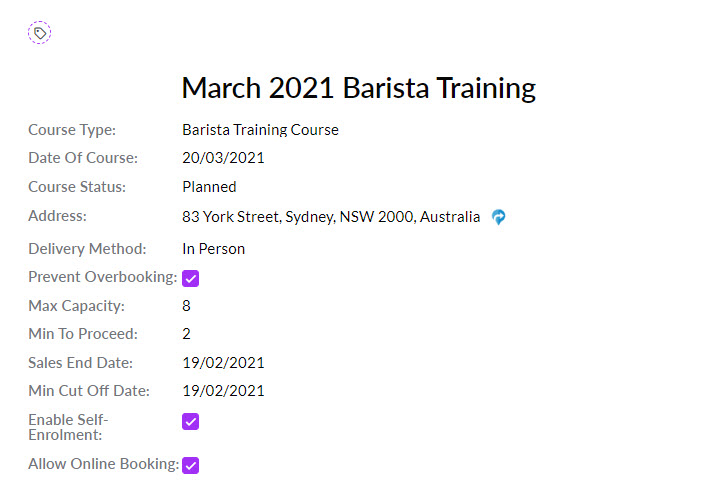Viewport: 717px width, 497px height.
Task: Click the Sales End Date label
Action: (x=80, y=363)
